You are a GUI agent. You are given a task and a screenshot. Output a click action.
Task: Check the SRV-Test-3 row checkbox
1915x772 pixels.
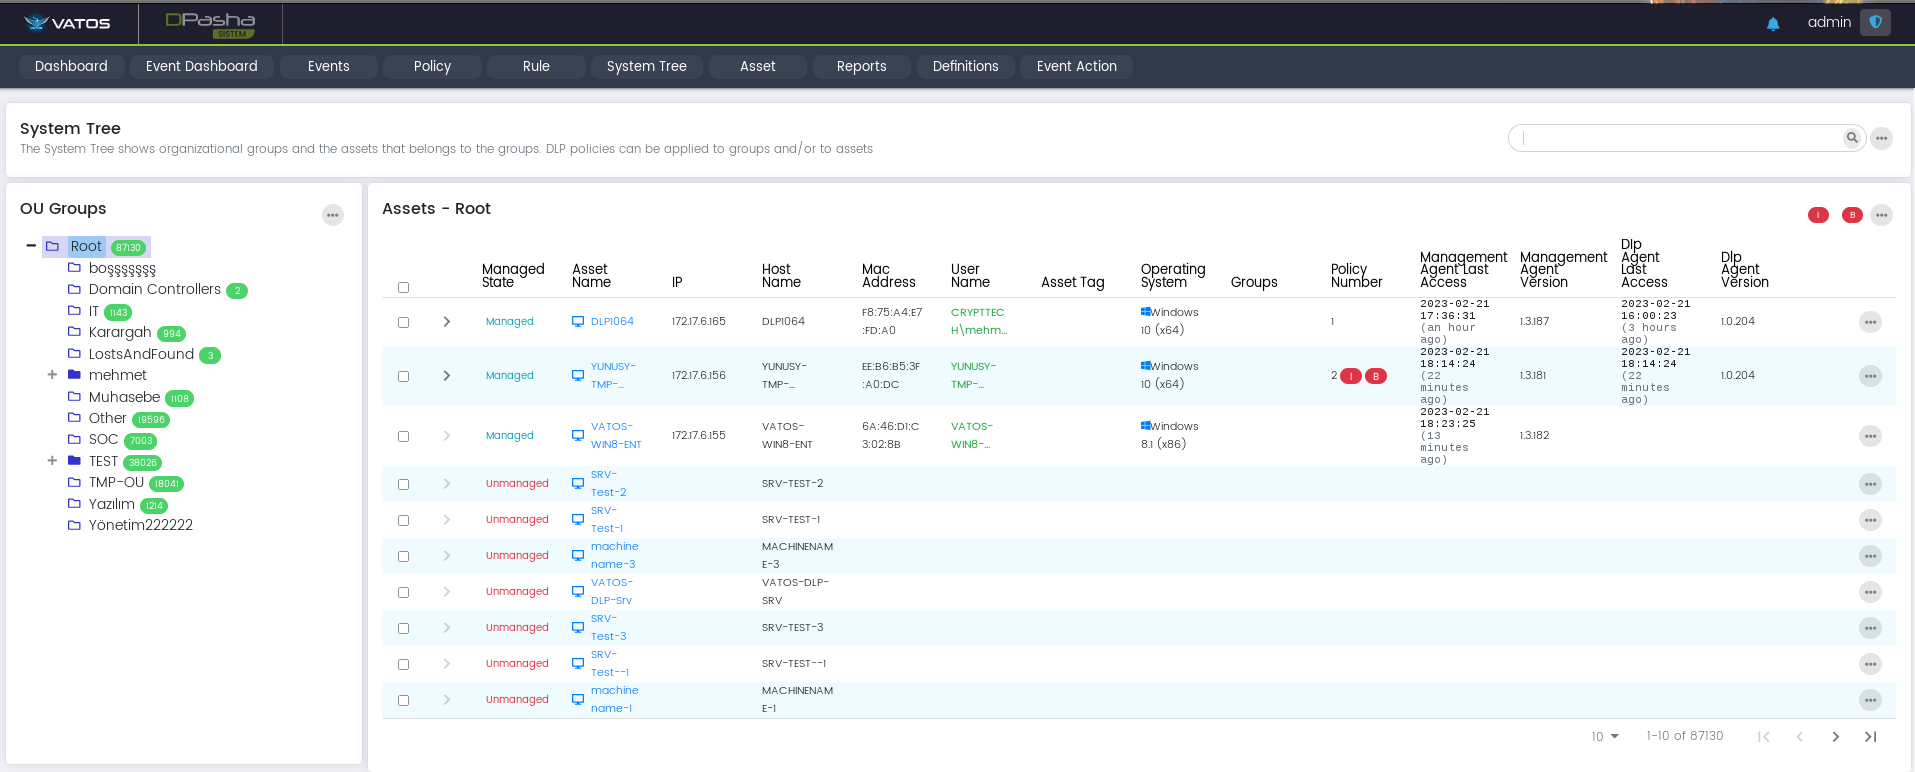click(404, 628)
